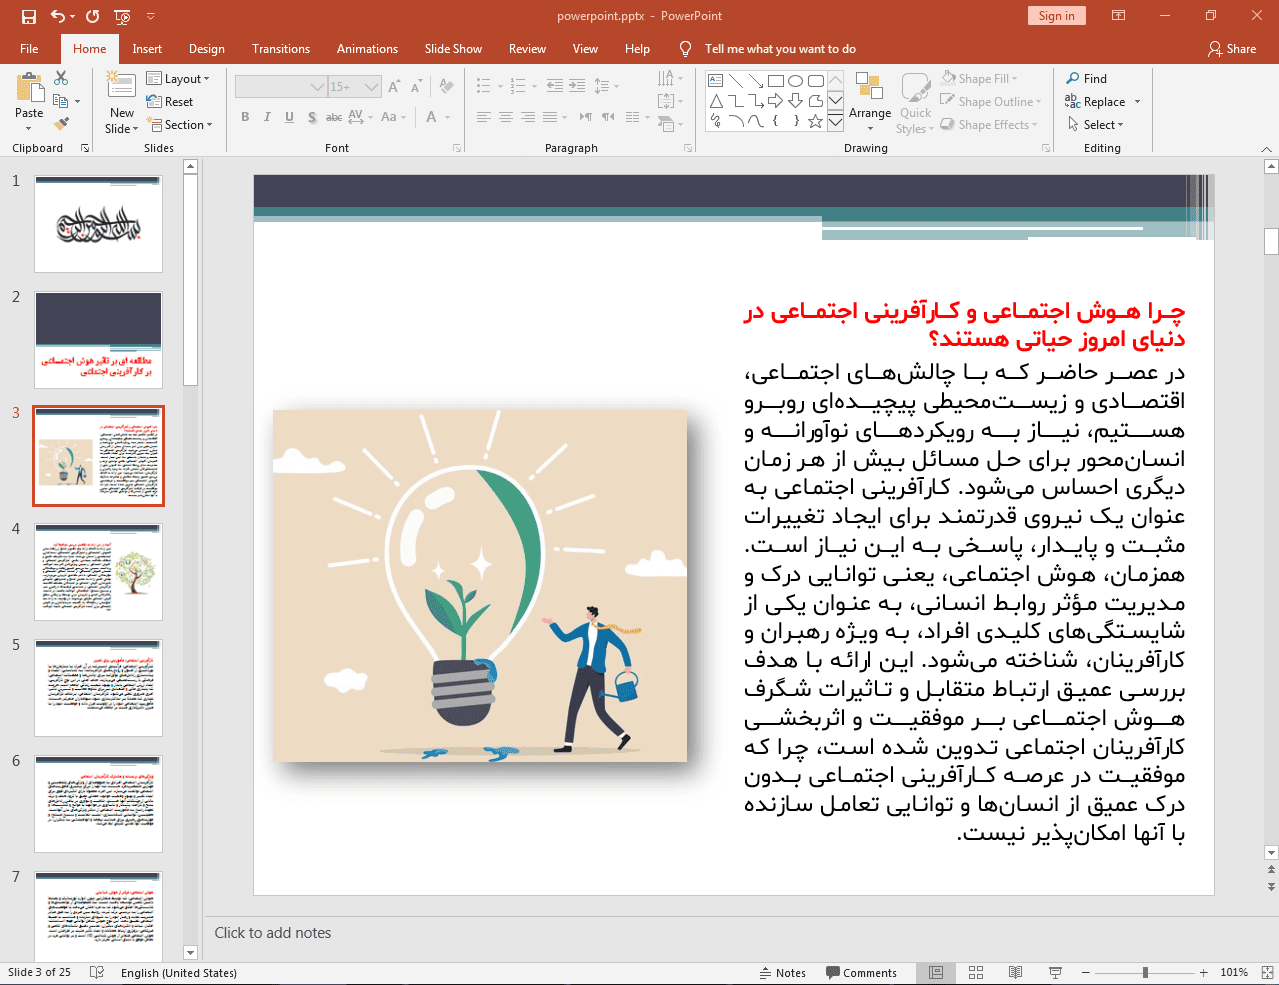
Task: Adjust the zoom slider handle
Action: click(1145, 972)
